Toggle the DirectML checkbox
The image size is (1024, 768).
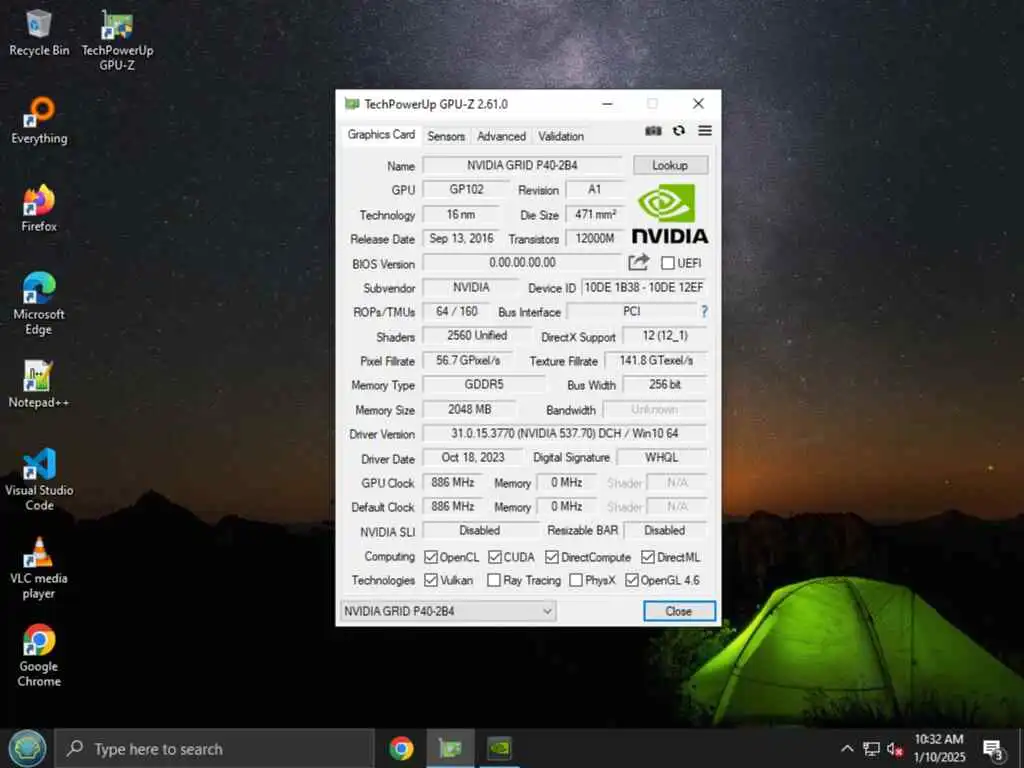point(648,557)
